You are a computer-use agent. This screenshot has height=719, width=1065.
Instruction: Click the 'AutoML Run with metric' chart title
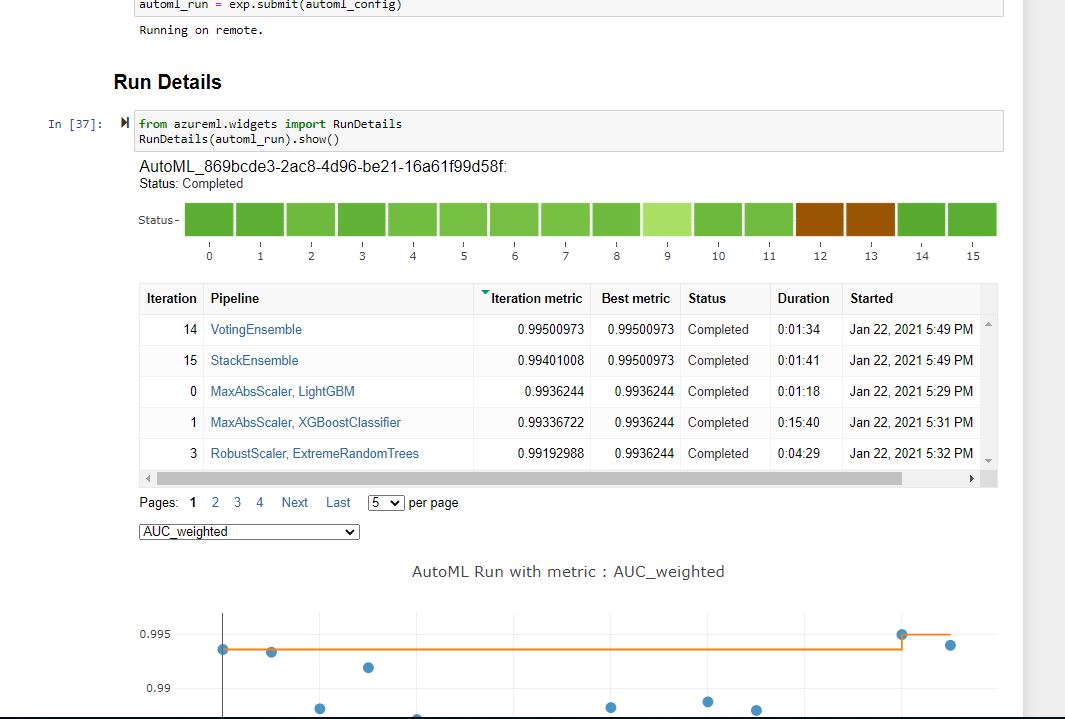pyautogui.click(x=568, y=572)
